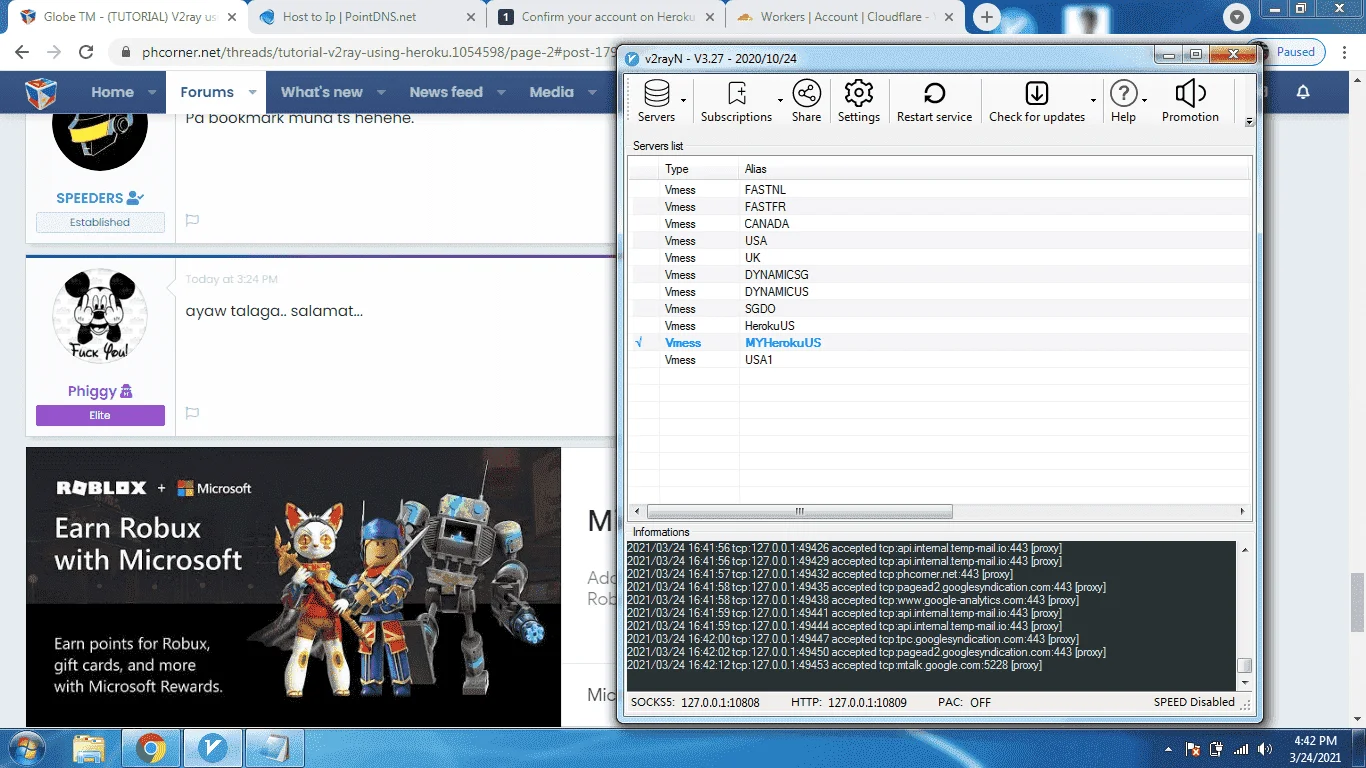
Task: Report the Phiggy post via flag icon
Action: coord(192,413)
